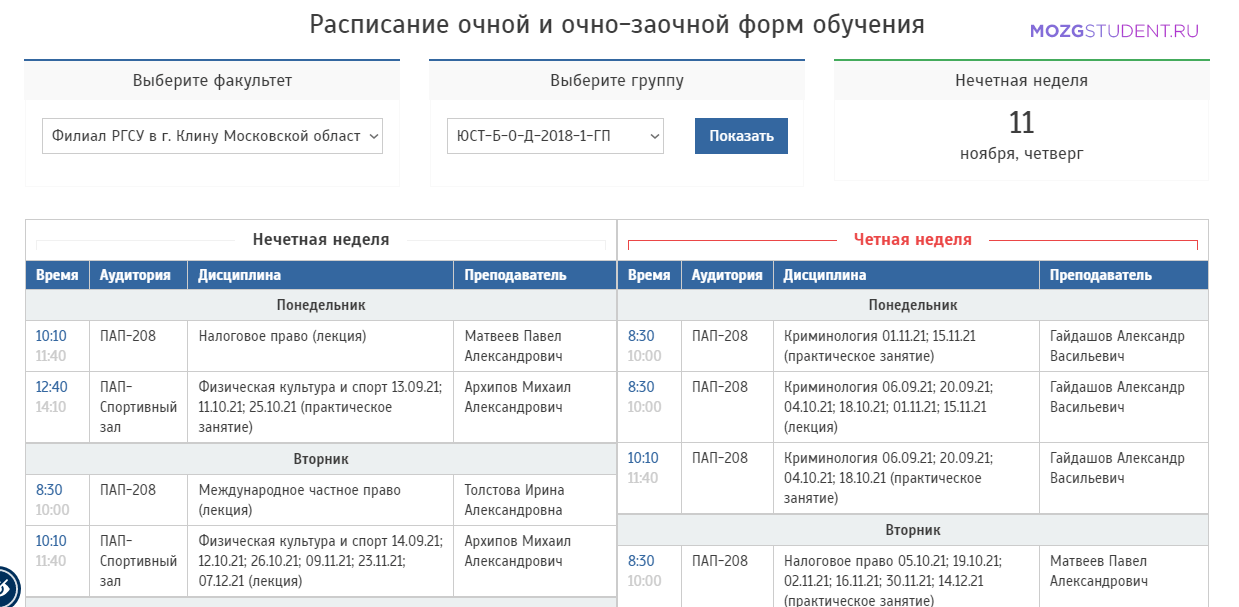Click ПАП-Спортивный зал in odd week Tuesday row
Viewport: 1239px width, 607px height.
[138, 561]
